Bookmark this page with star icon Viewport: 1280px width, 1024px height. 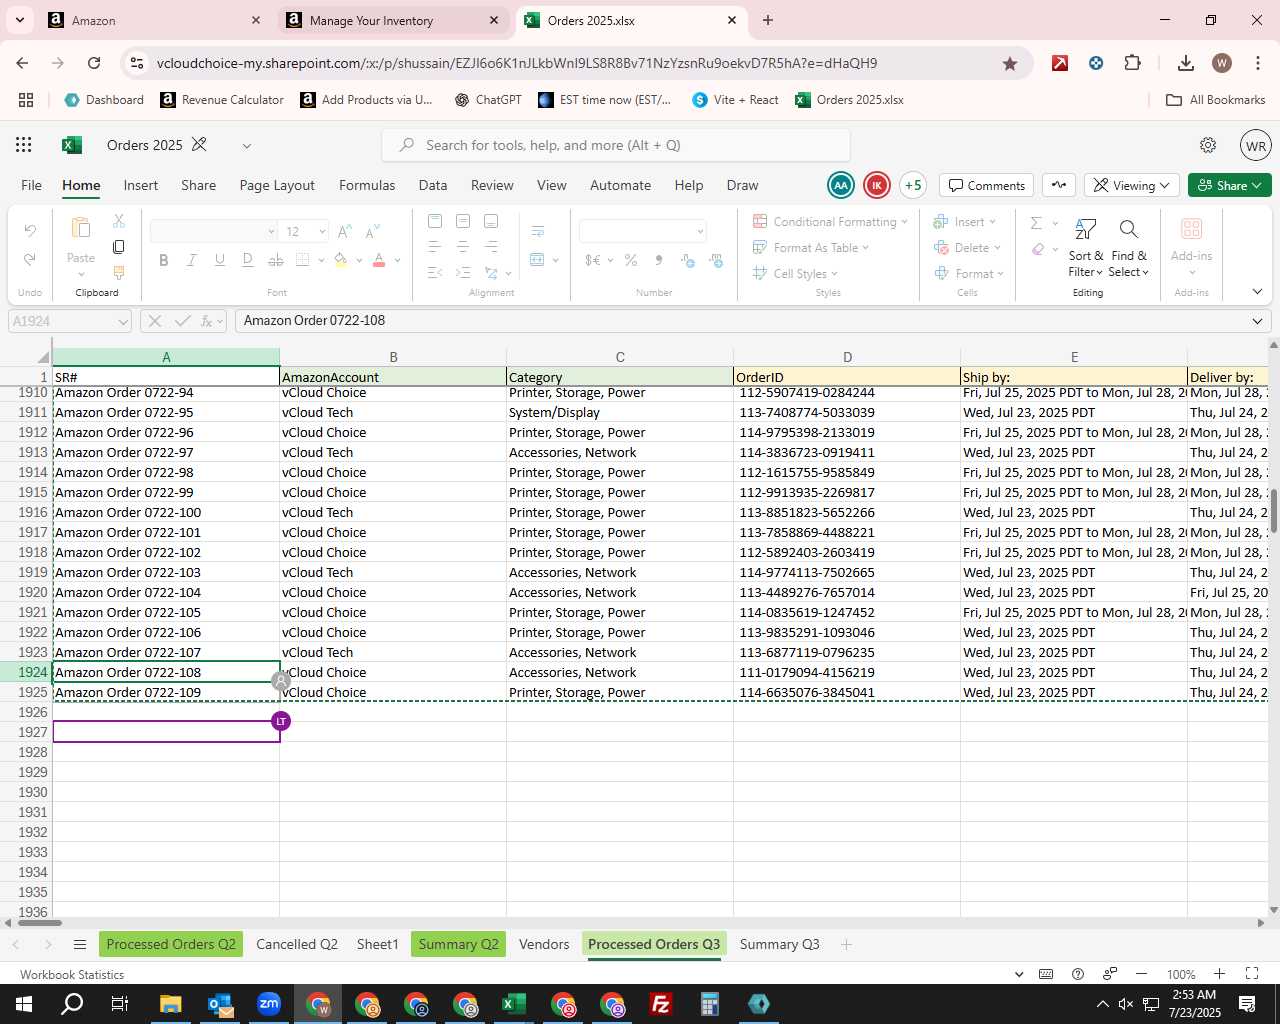click(1010, 63)
